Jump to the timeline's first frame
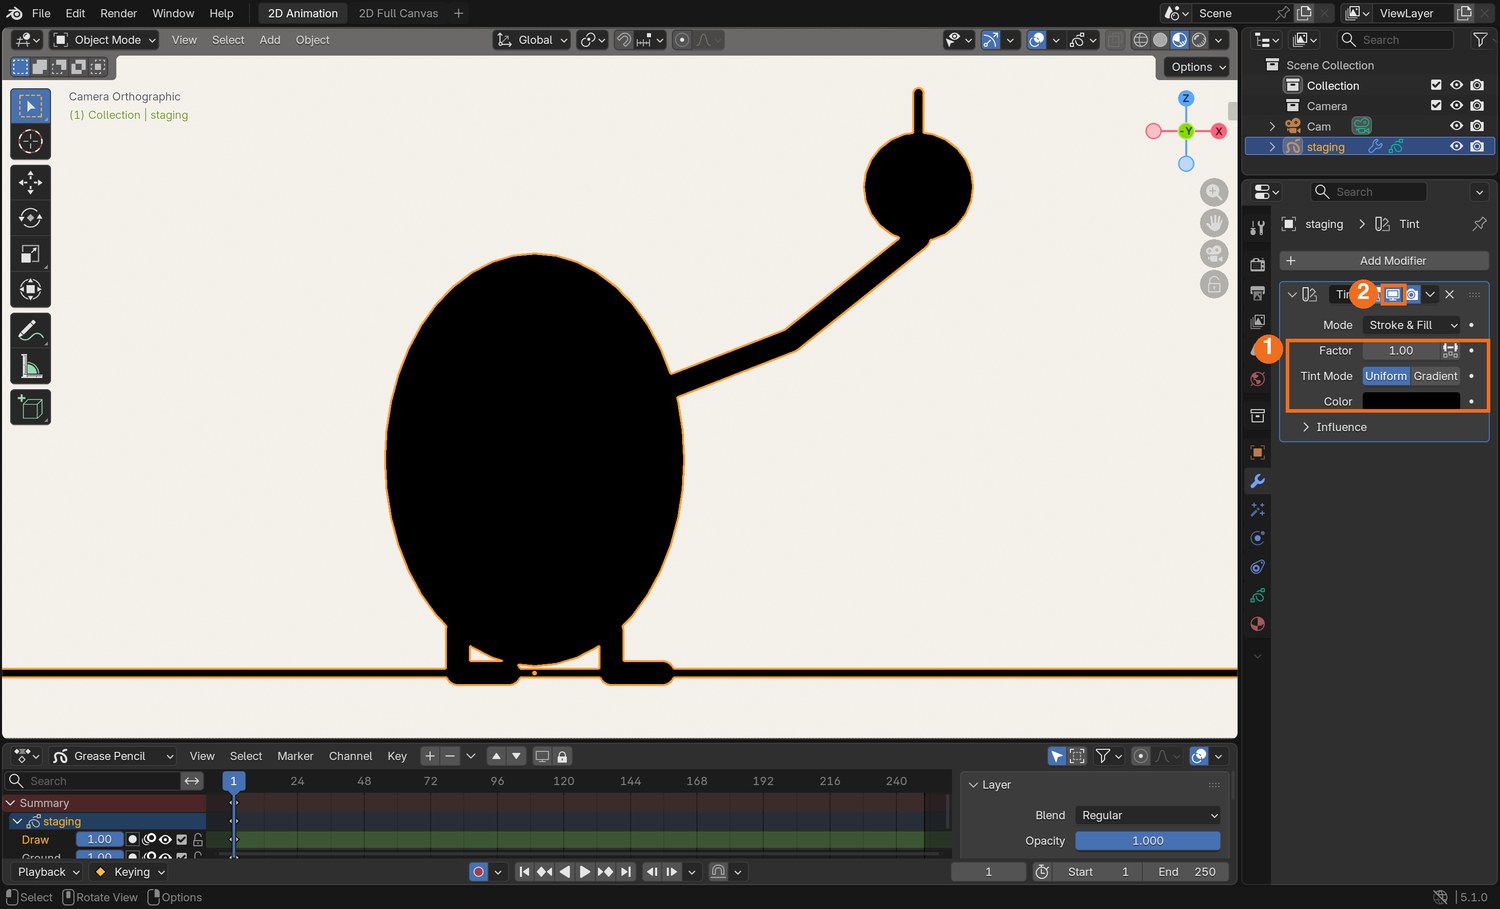Screen dimensions: 1500x909 tap(524, 872)
